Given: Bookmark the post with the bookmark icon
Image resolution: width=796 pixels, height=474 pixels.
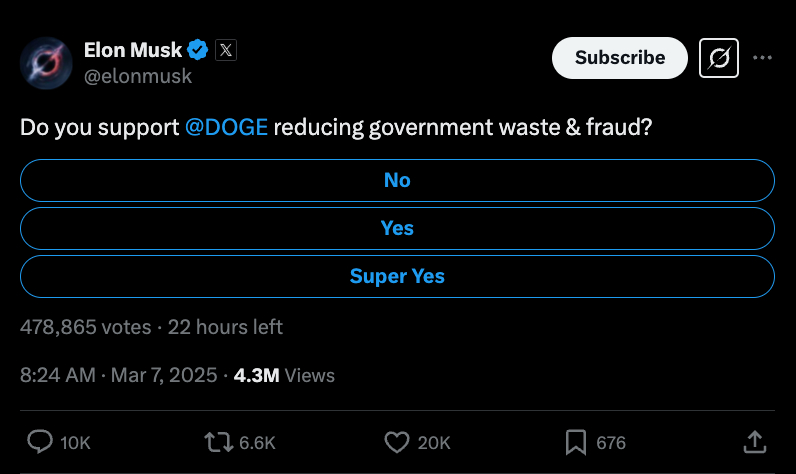Looking at the screenshot, I should [576, 442].
